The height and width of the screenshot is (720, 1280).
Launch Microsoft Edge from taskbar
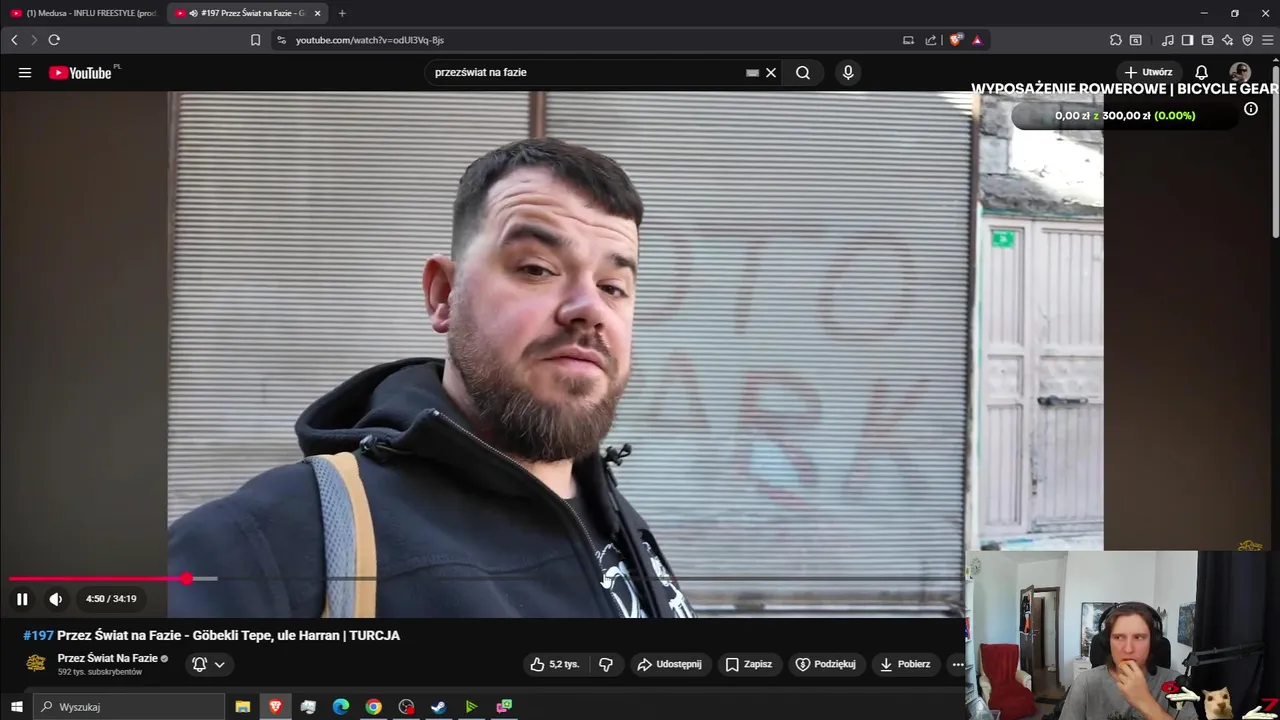coord(341,707)
